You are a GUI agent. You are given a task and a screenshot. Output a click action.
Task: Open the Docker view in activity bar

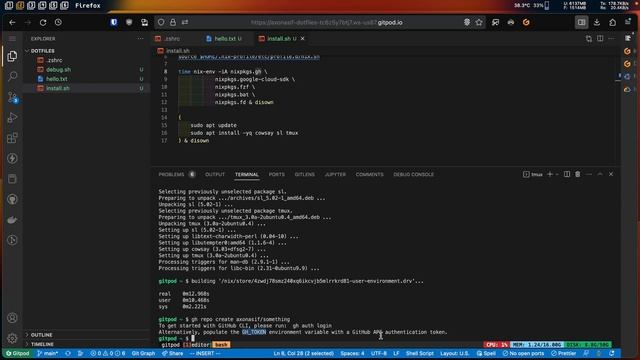12,220
